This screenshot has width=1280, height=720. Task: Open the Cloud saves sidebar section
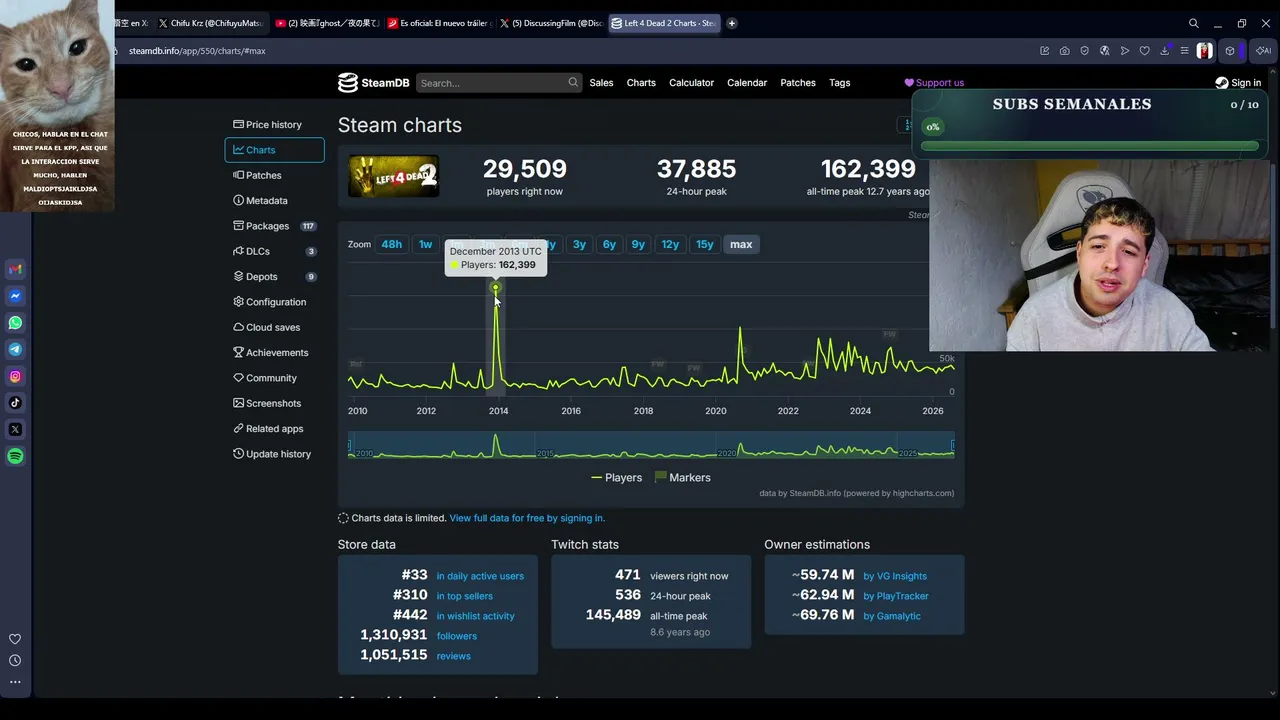click(274, 327)
